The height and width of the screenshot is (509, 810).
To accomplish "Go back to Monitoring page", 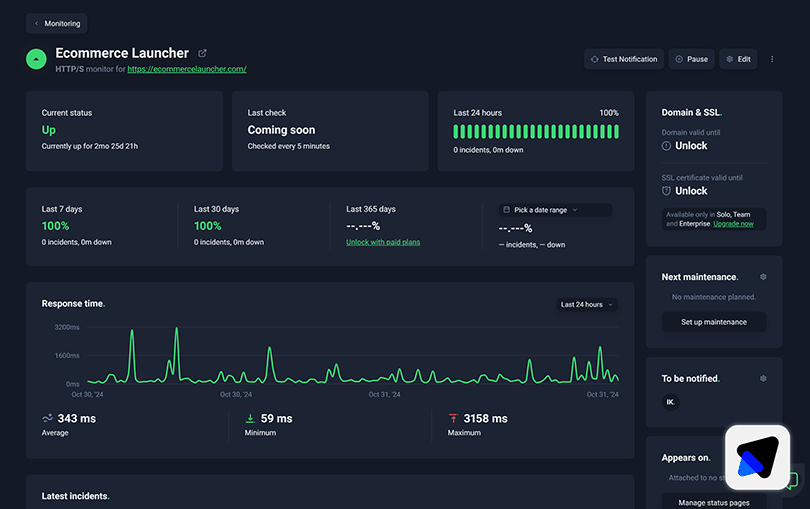I will pyautogui.click(x=57, y=23).
